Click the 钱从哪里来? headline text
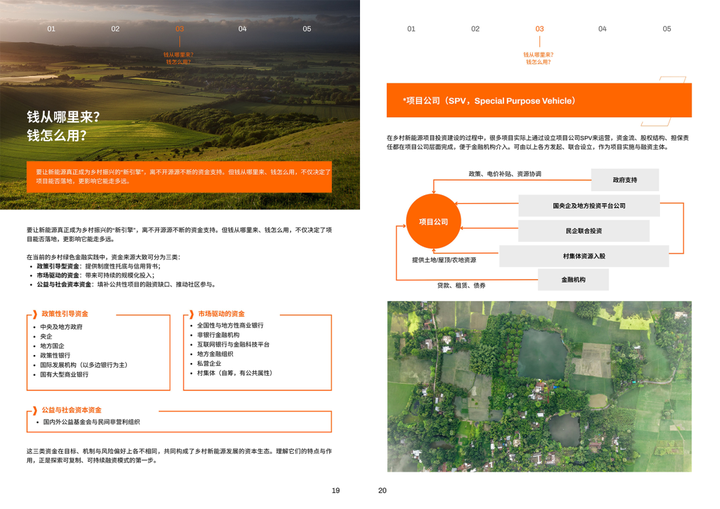720x509 pixels. coord(63,117)
